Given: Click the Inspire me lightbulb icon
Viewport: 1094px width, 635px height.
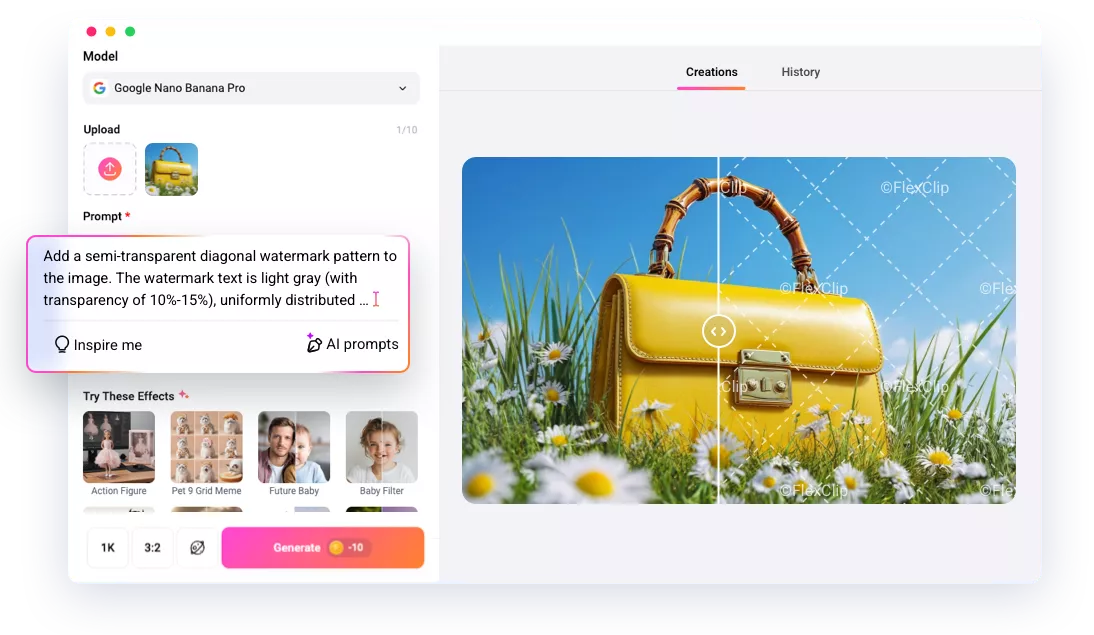Looking at the screenshot, I should tap(63, 343).
